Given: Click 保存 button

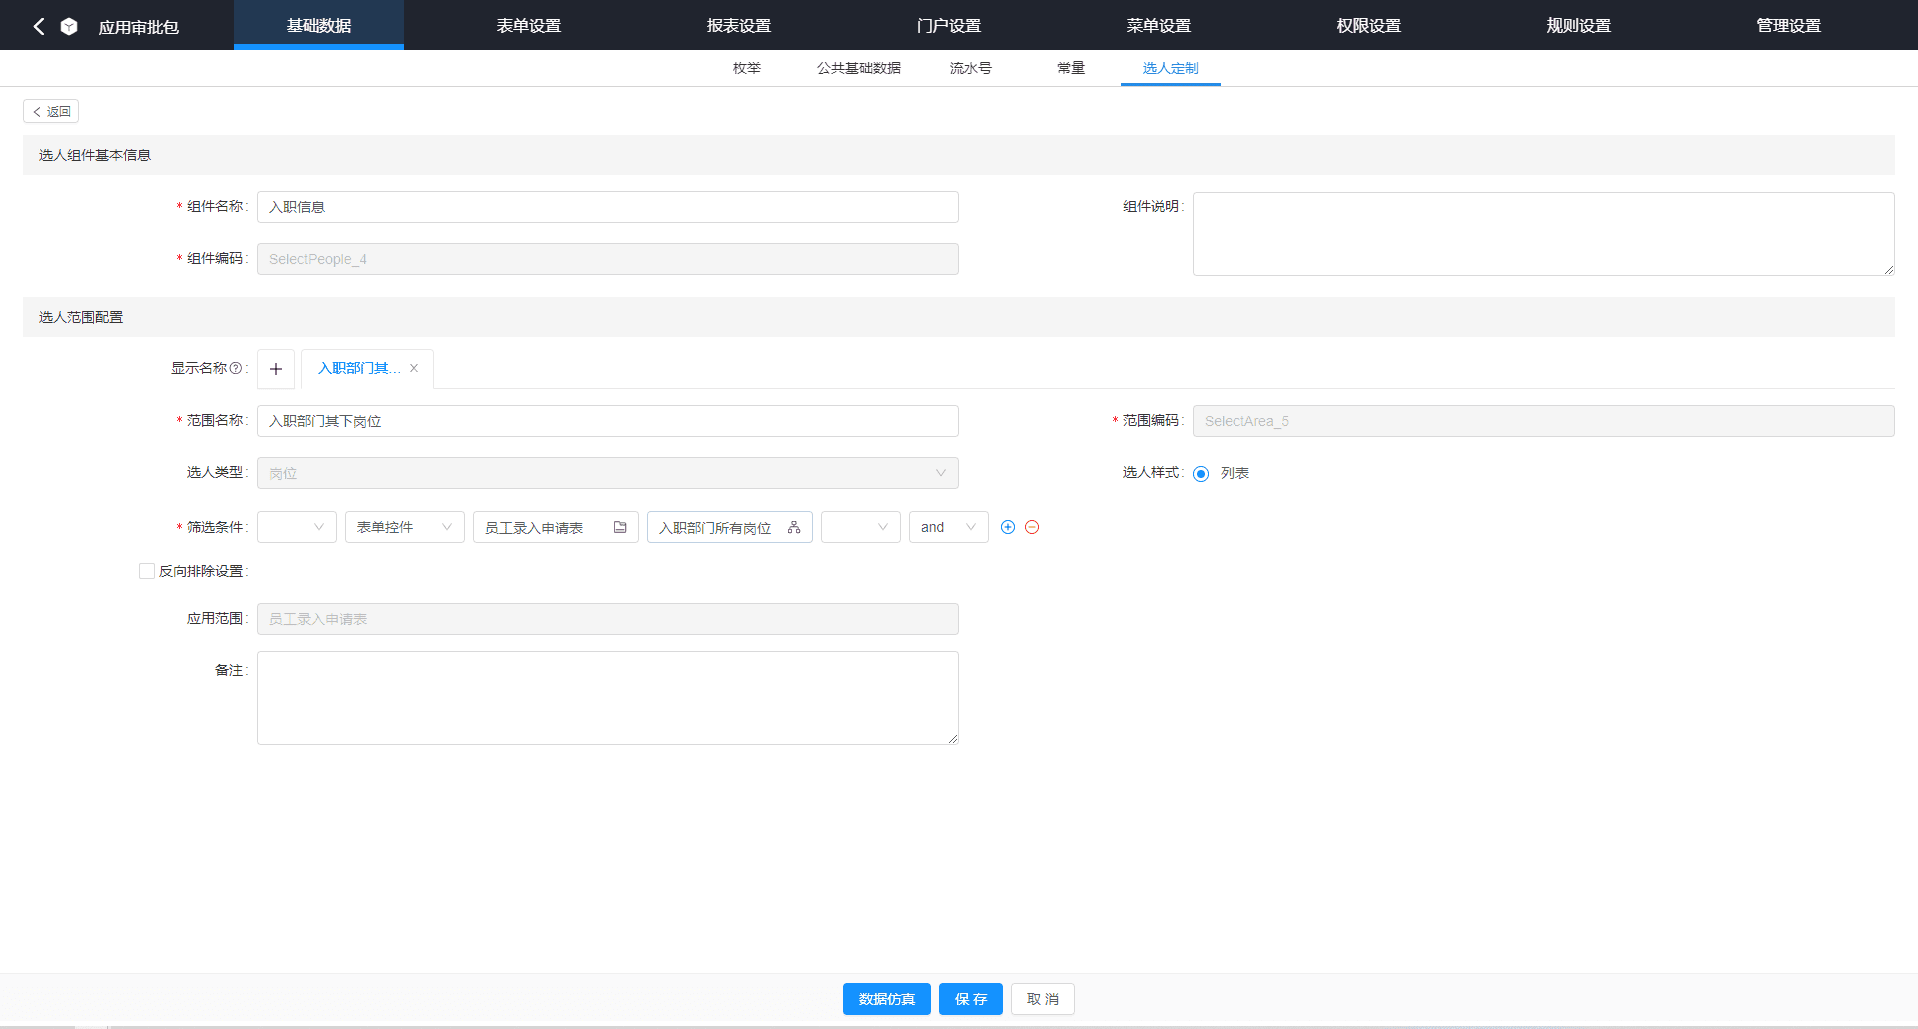Looking at the screenshot, I should [971, 999].
